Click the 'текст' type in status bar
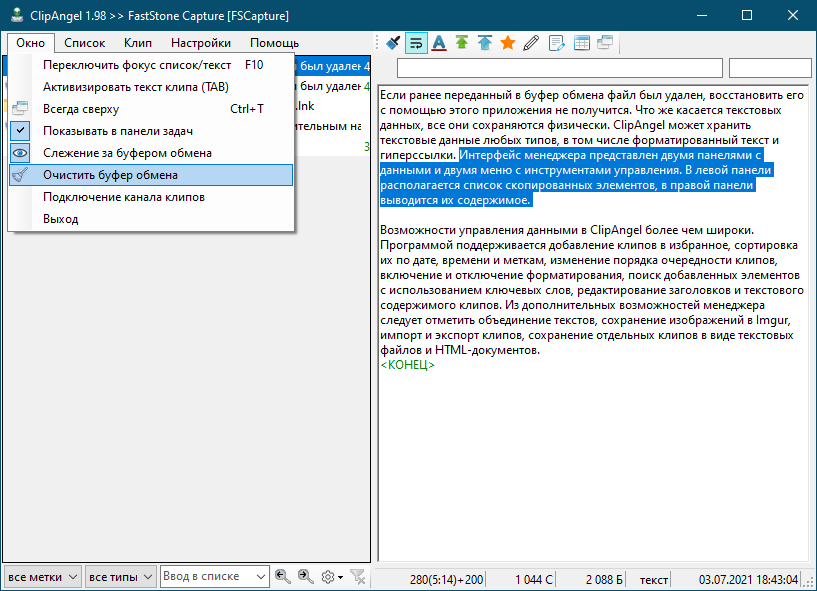 654,580
